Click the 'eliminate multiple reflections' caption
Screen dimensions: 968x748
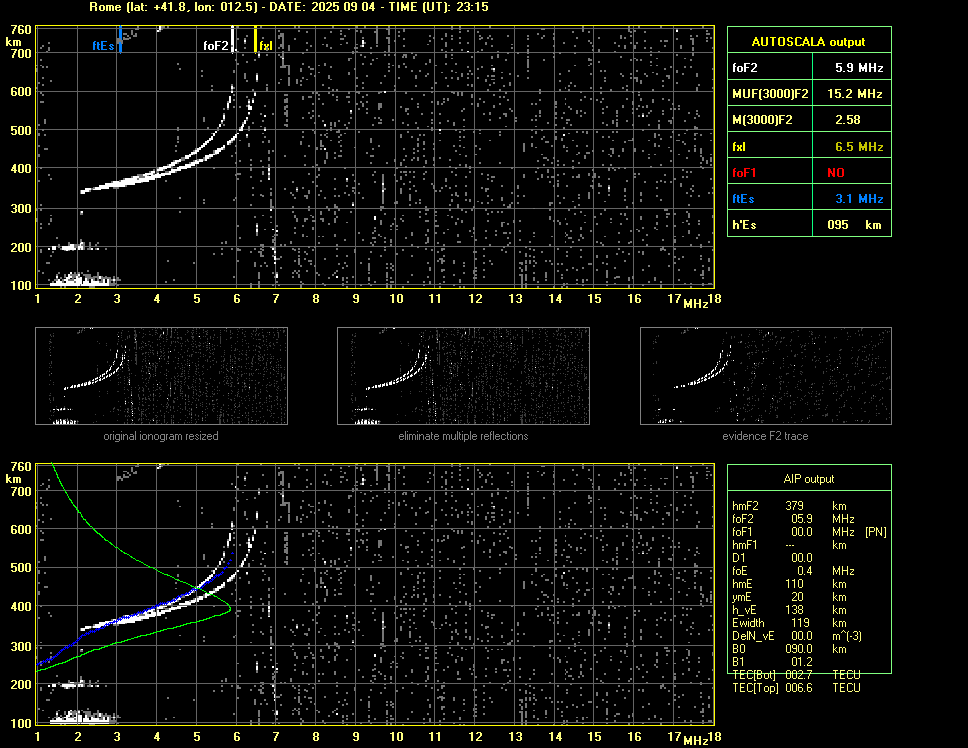[463, 436]
